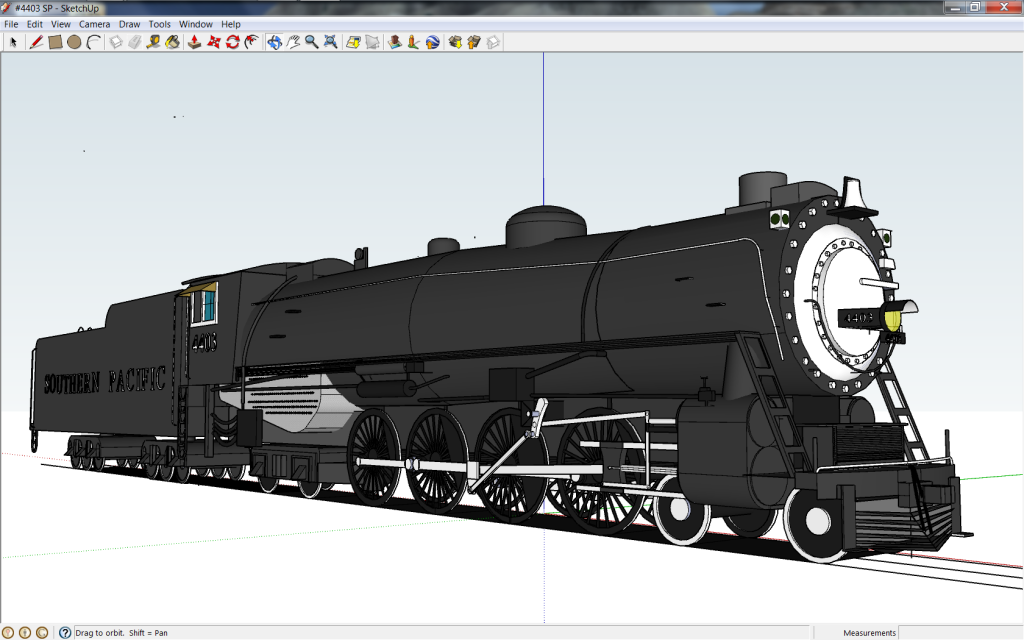The height and width of the screenshot is (640, 1024).
Task: Restore down the SketchUp window
Action: point(975,7)
